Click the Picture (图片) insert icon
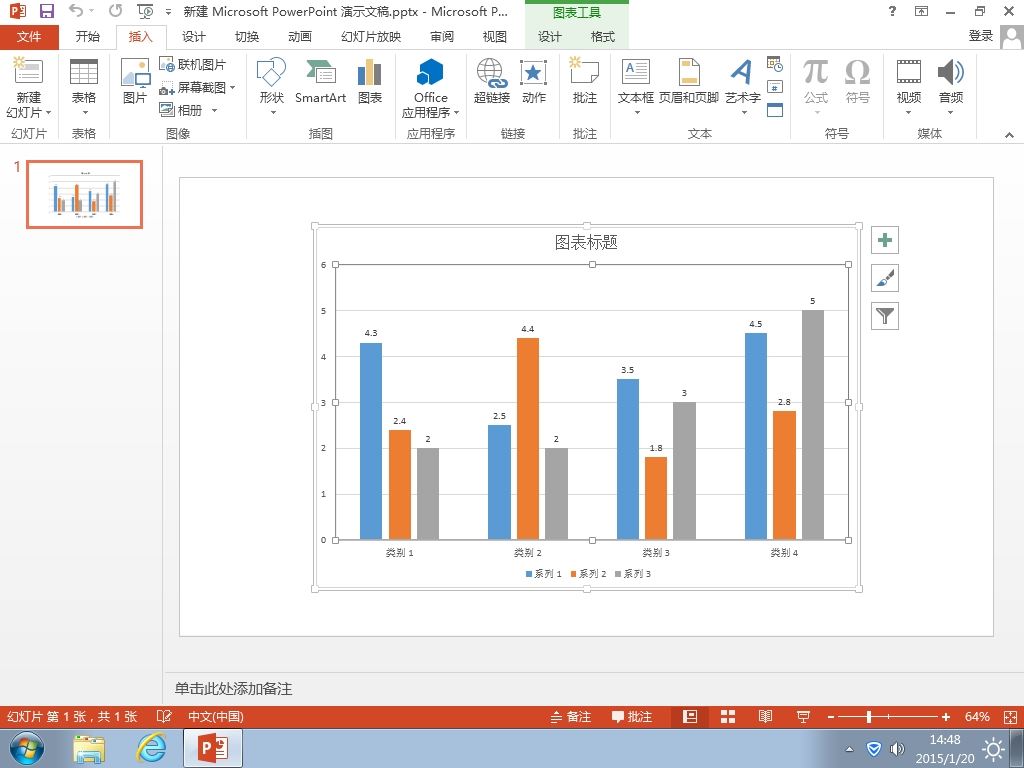The height and width of the screenshot is (768, 1024). pyautogui.click(x=135, y=72)
